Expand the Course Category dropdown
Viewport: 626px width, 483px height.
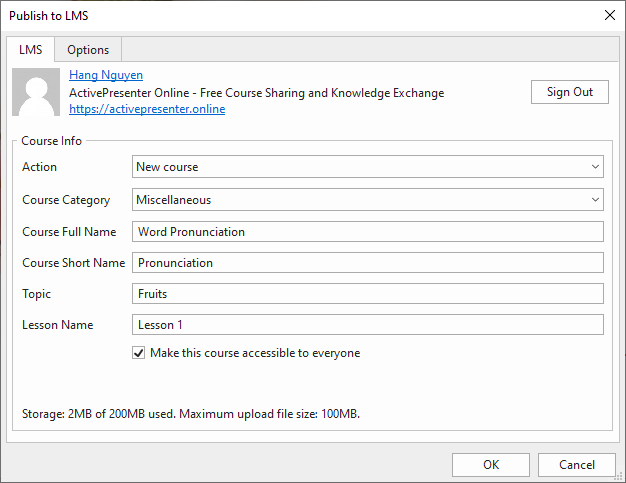point(368,200)
